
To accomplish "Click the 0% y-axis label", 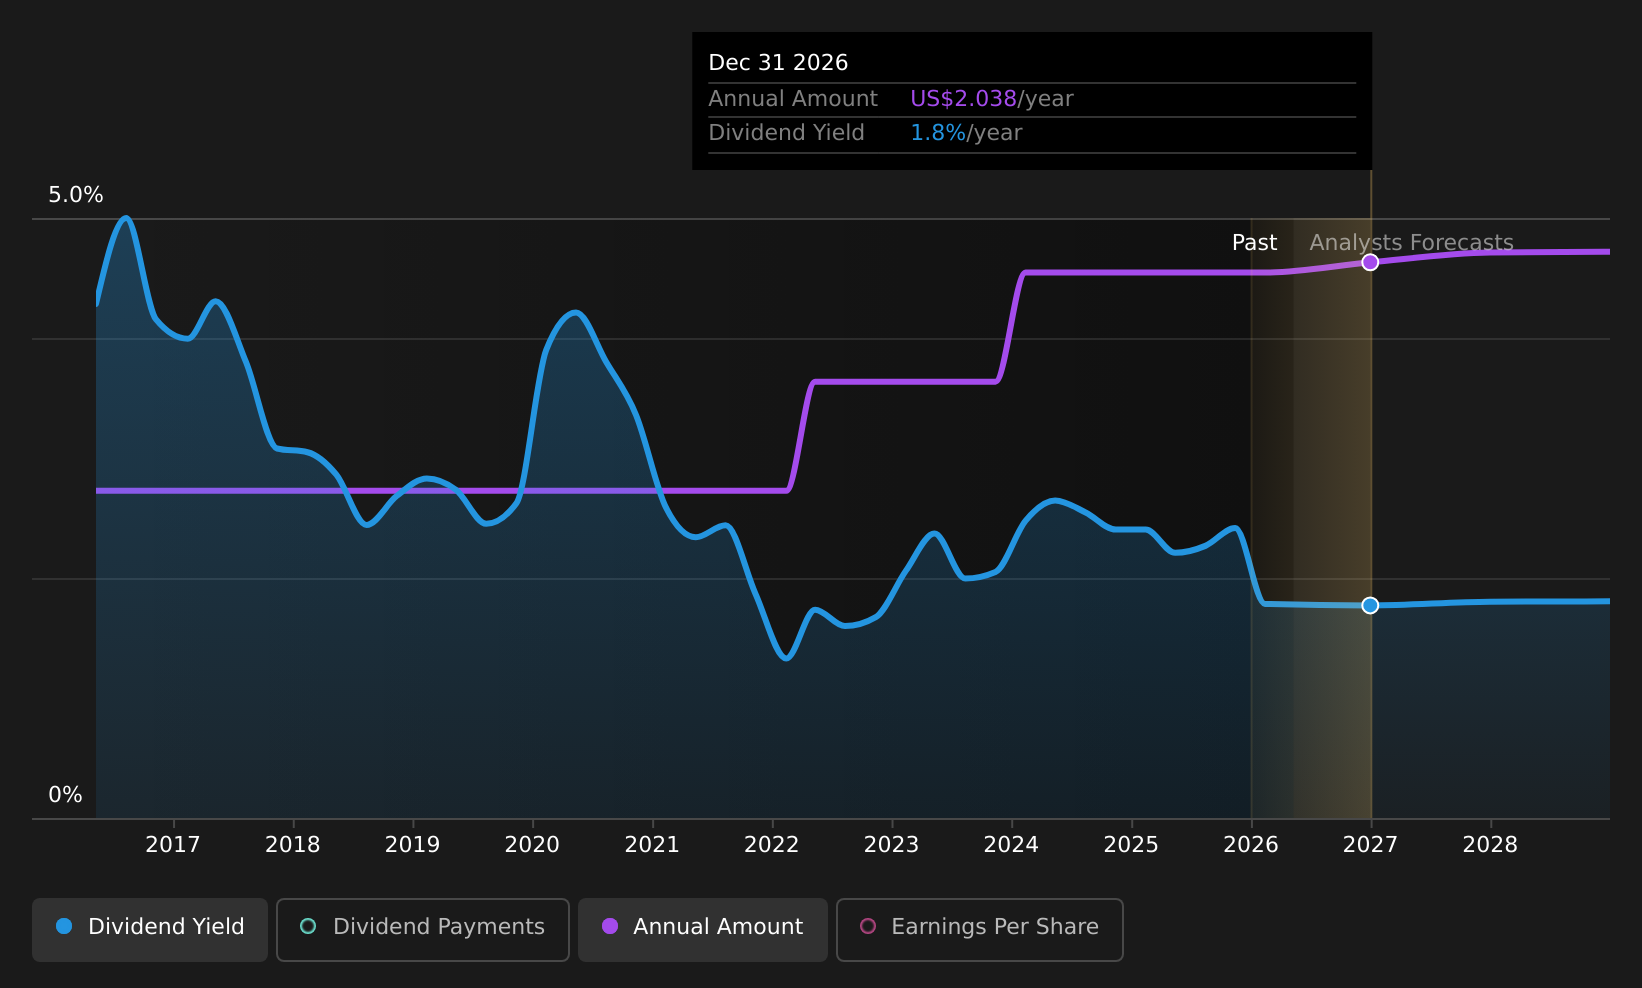I will click(66, 795).
